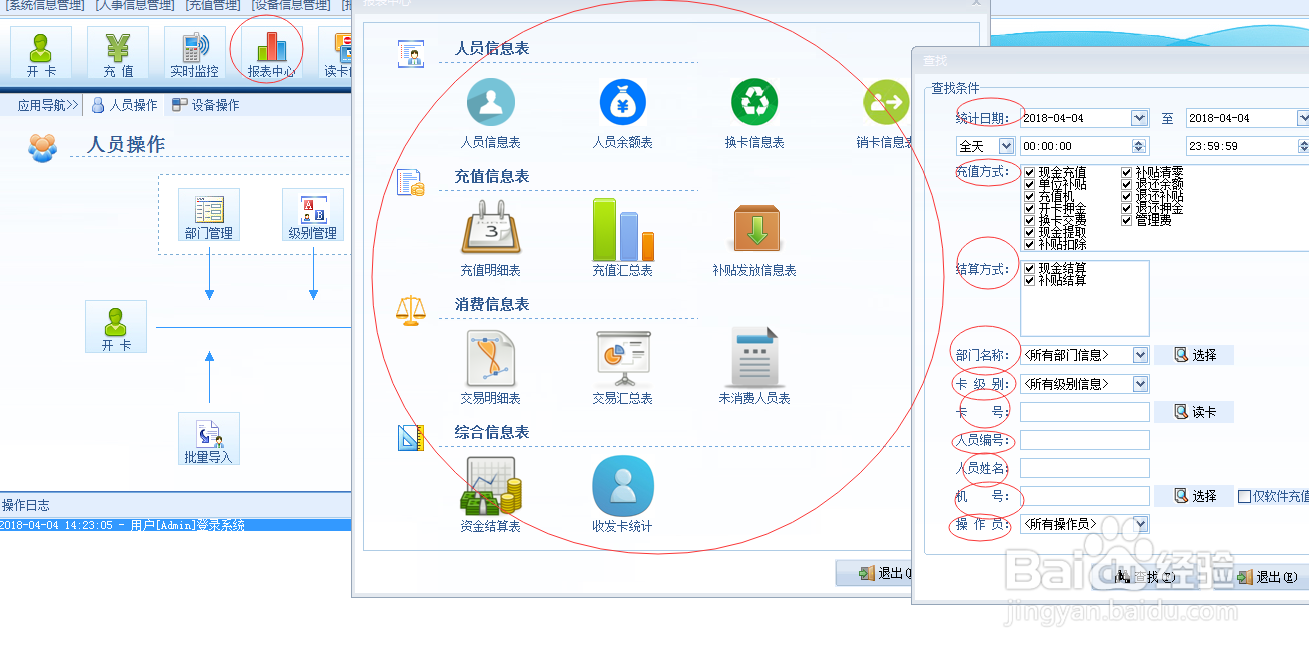1309x656 pixels.
Task: Enable the 仅软件充值 checkbox
Action: pyautogui.click(x=1244, y=496)
